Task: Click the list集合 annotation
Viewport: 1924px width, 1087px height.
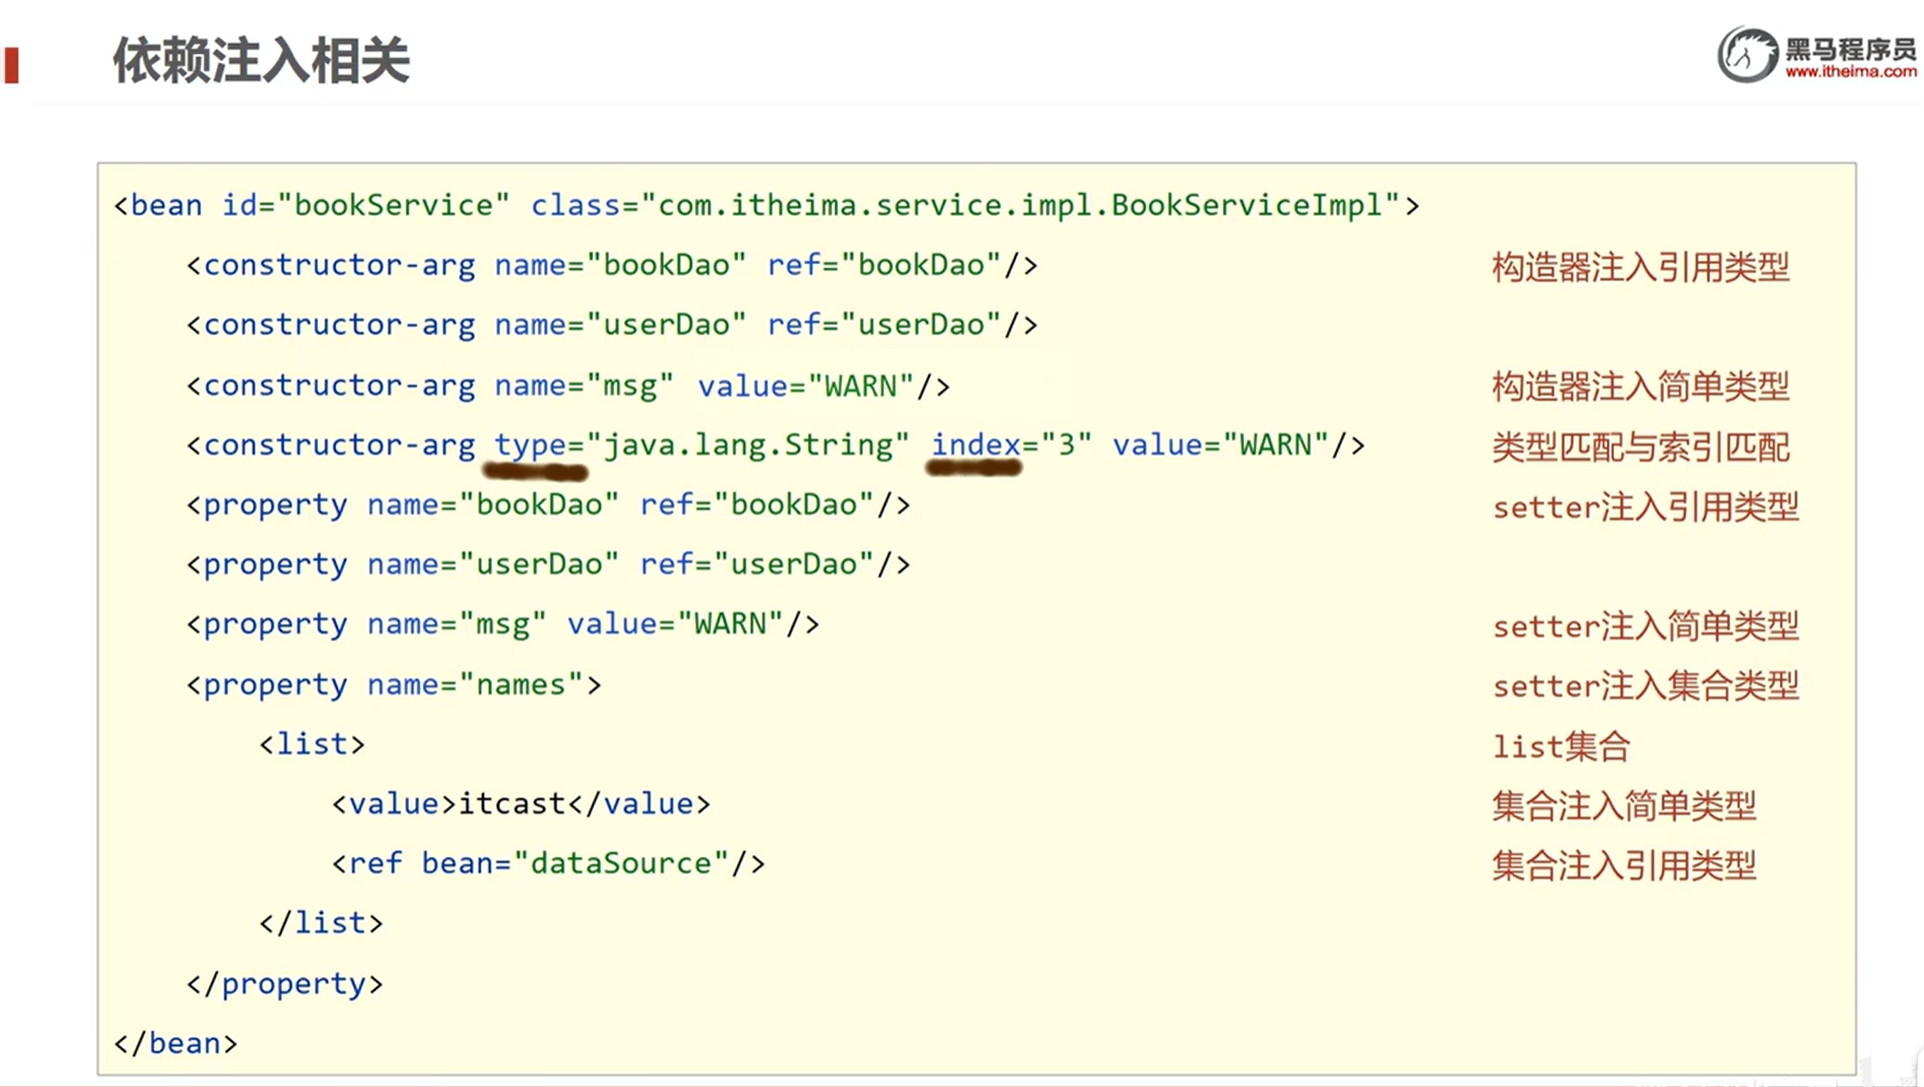Action: click(x=1560, y=746)
